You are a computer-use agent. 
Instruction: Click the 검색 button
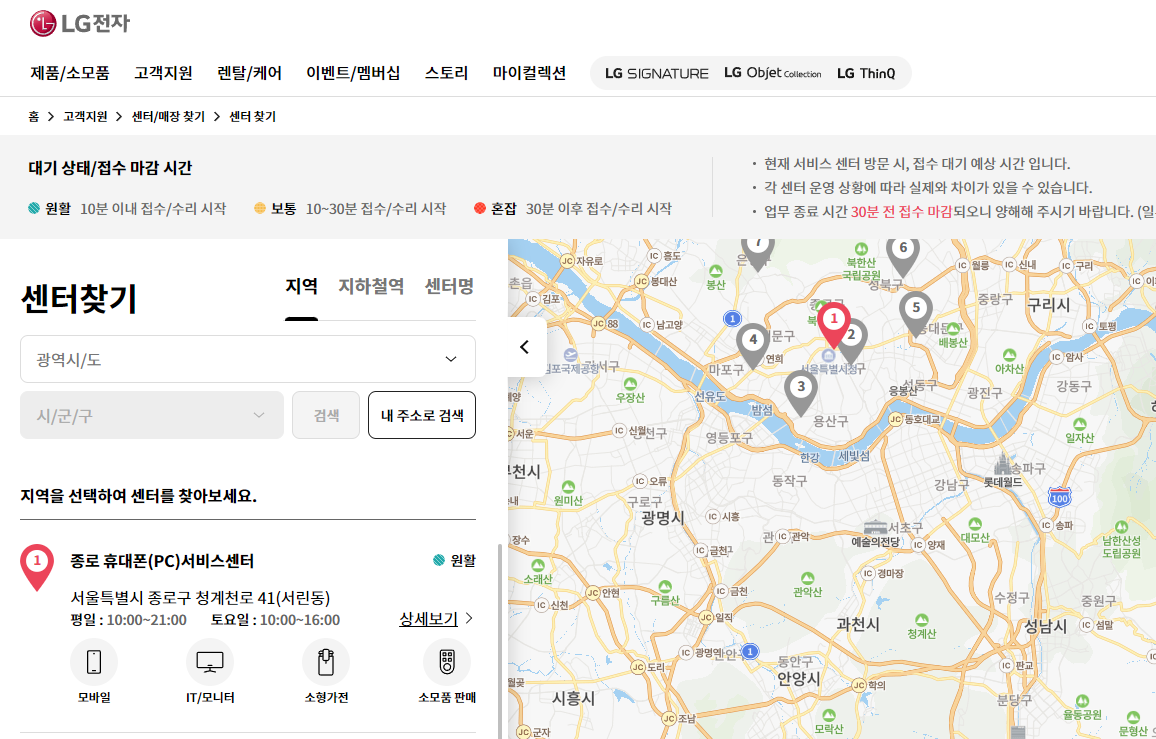[x=326, y=415]
